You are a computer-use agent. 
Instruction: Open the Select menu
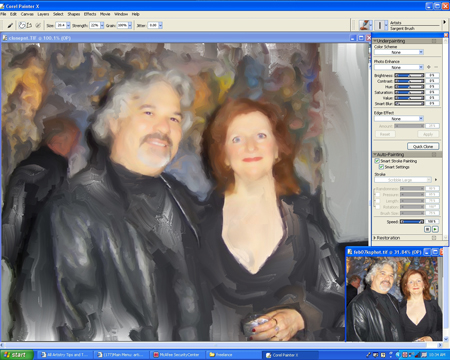tap(58, 14)
